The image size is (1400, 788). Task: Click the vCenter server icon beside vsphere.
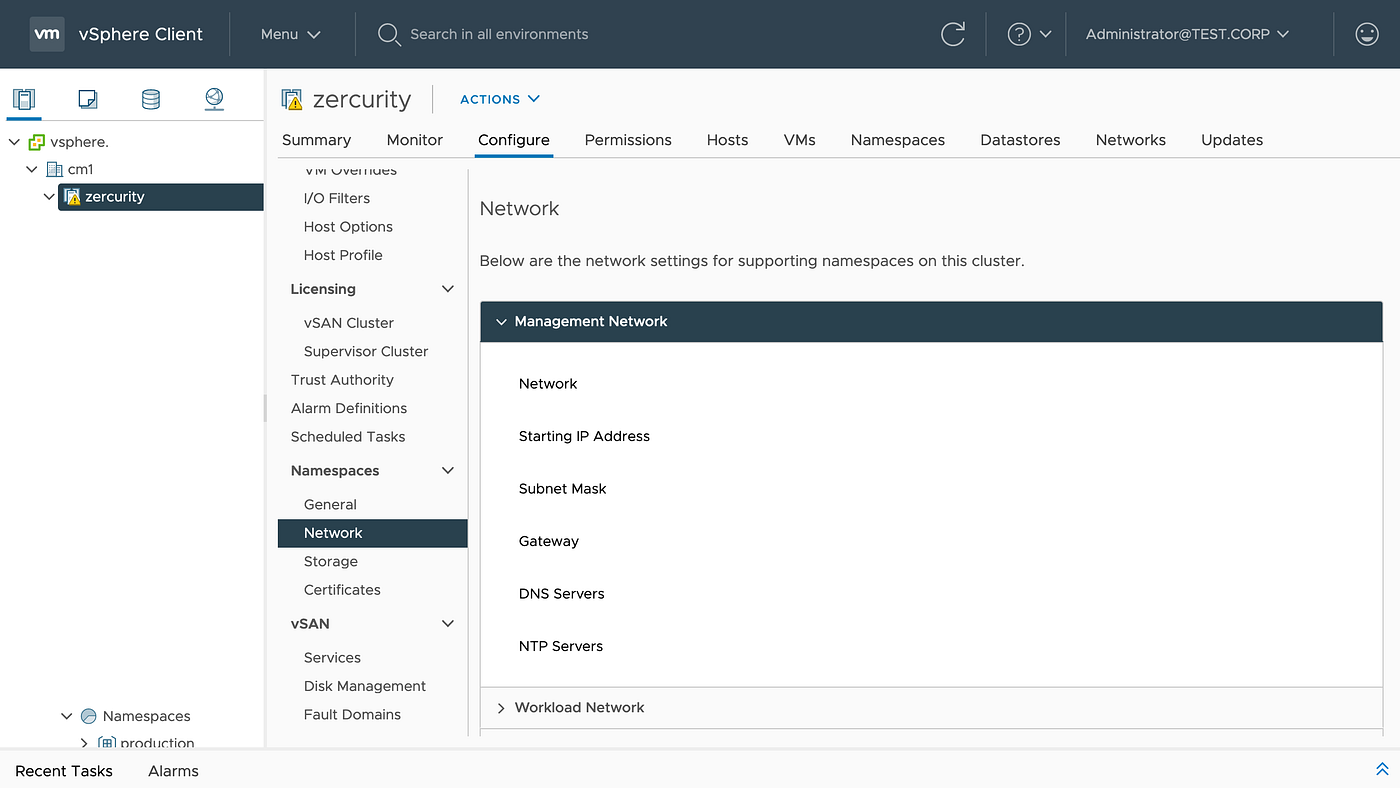click(x=37, y=142)
